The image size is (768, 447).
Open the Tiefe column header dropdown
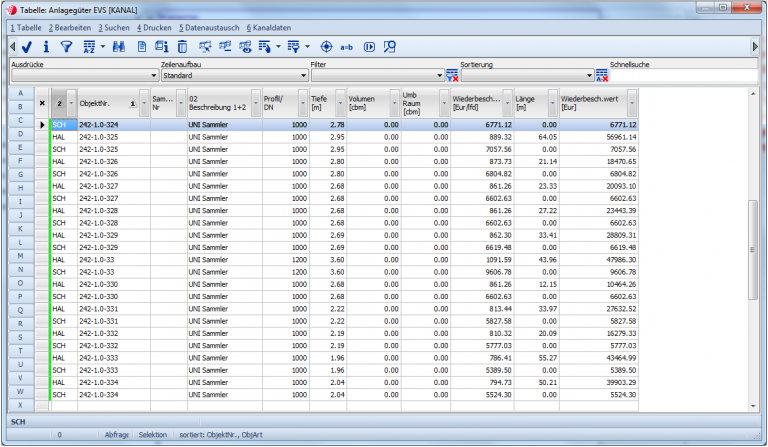pos(341,102)
